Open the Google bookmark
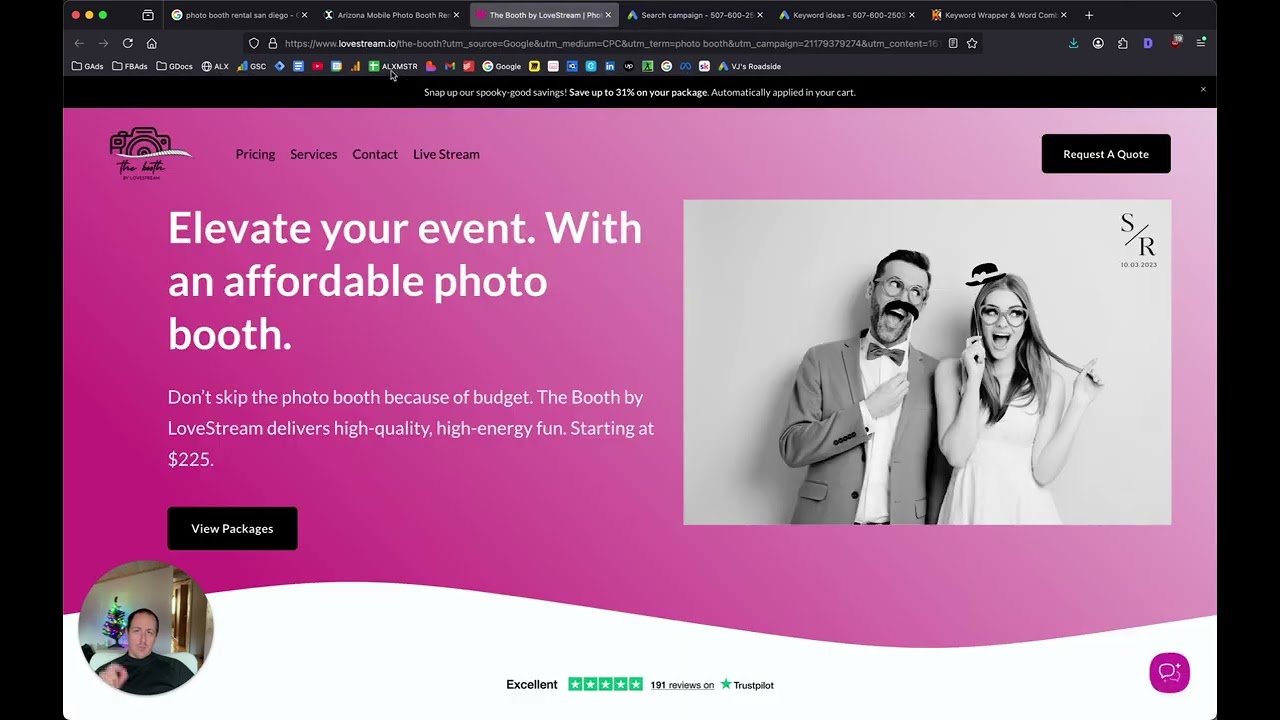This screenshot has height=720, width=1280. [x=502, y=66]
